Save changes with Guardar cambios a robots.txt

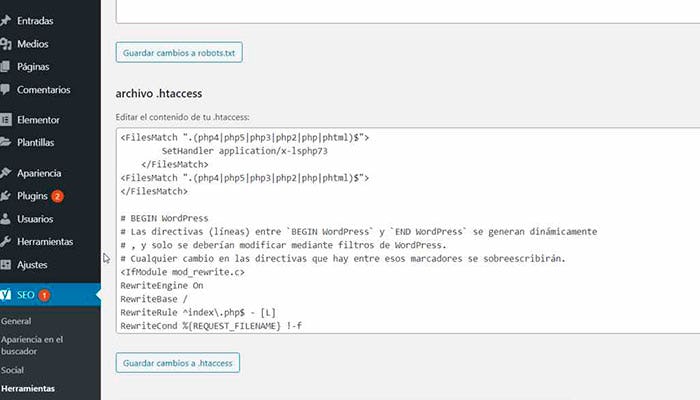coord(179,52)
